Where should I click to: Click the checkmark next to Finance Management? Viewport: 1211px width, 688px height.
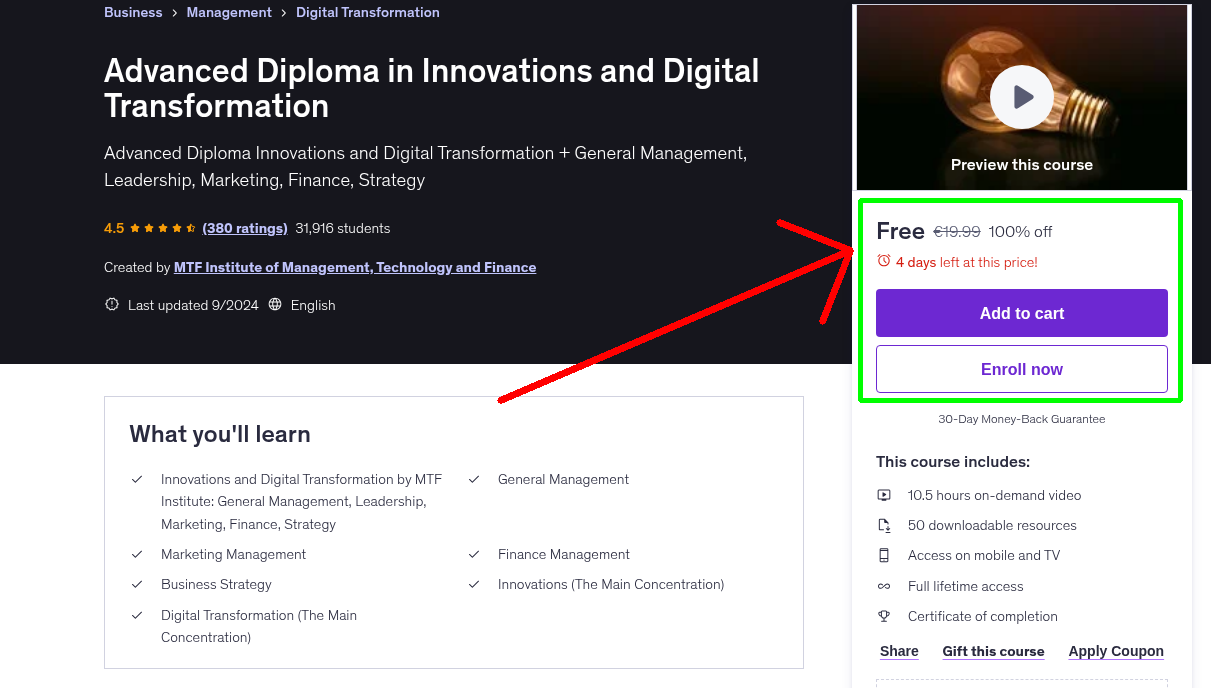click(473, 554)
